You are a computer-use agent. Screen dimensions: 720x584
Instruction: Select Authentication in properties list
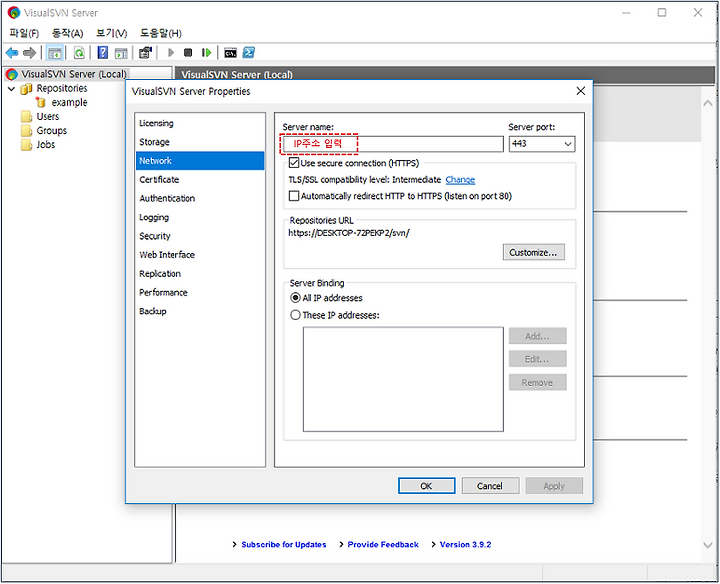[200, 198]
